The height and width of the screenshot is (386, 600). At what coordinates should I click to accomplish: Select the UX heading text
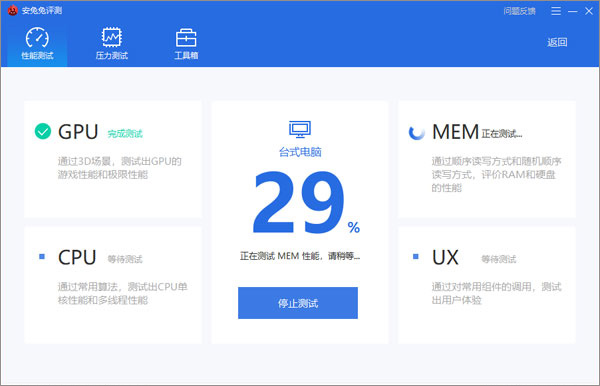pyautogui.click(x=445, y=257)
